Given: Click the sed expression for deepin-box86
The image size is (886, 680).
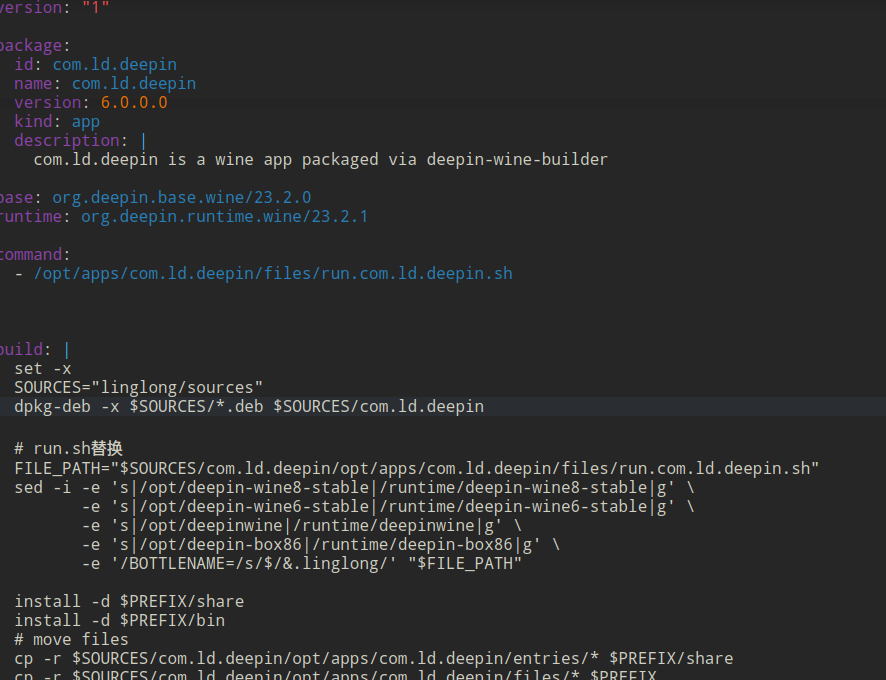Looking at the screenshot, I should [321, 545].
